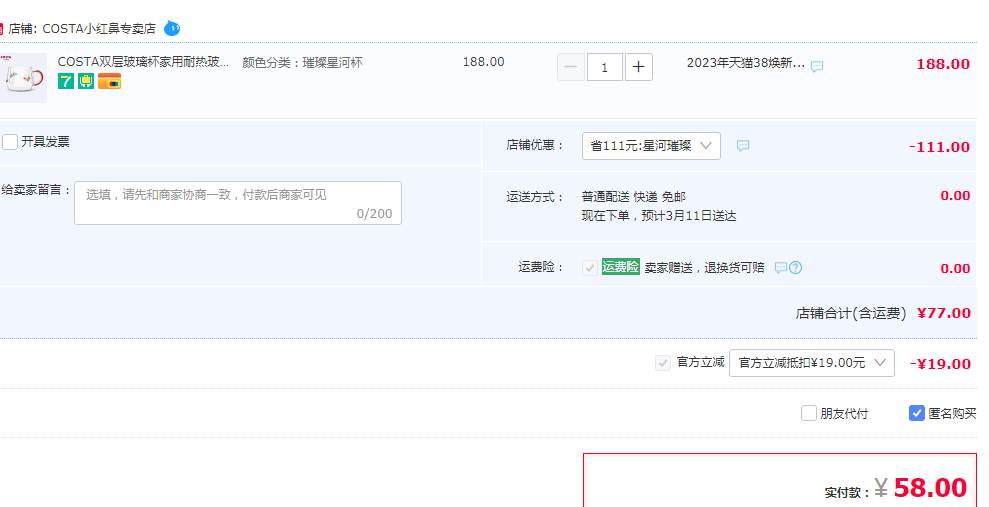
Task: Click the -111.00 discount amount
Action: 939,147
